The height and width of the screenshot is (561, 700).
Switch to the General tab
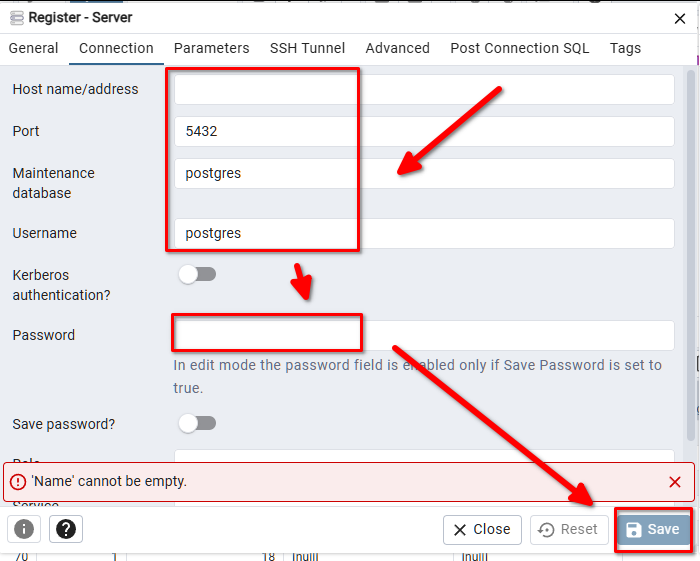[34, 48]
